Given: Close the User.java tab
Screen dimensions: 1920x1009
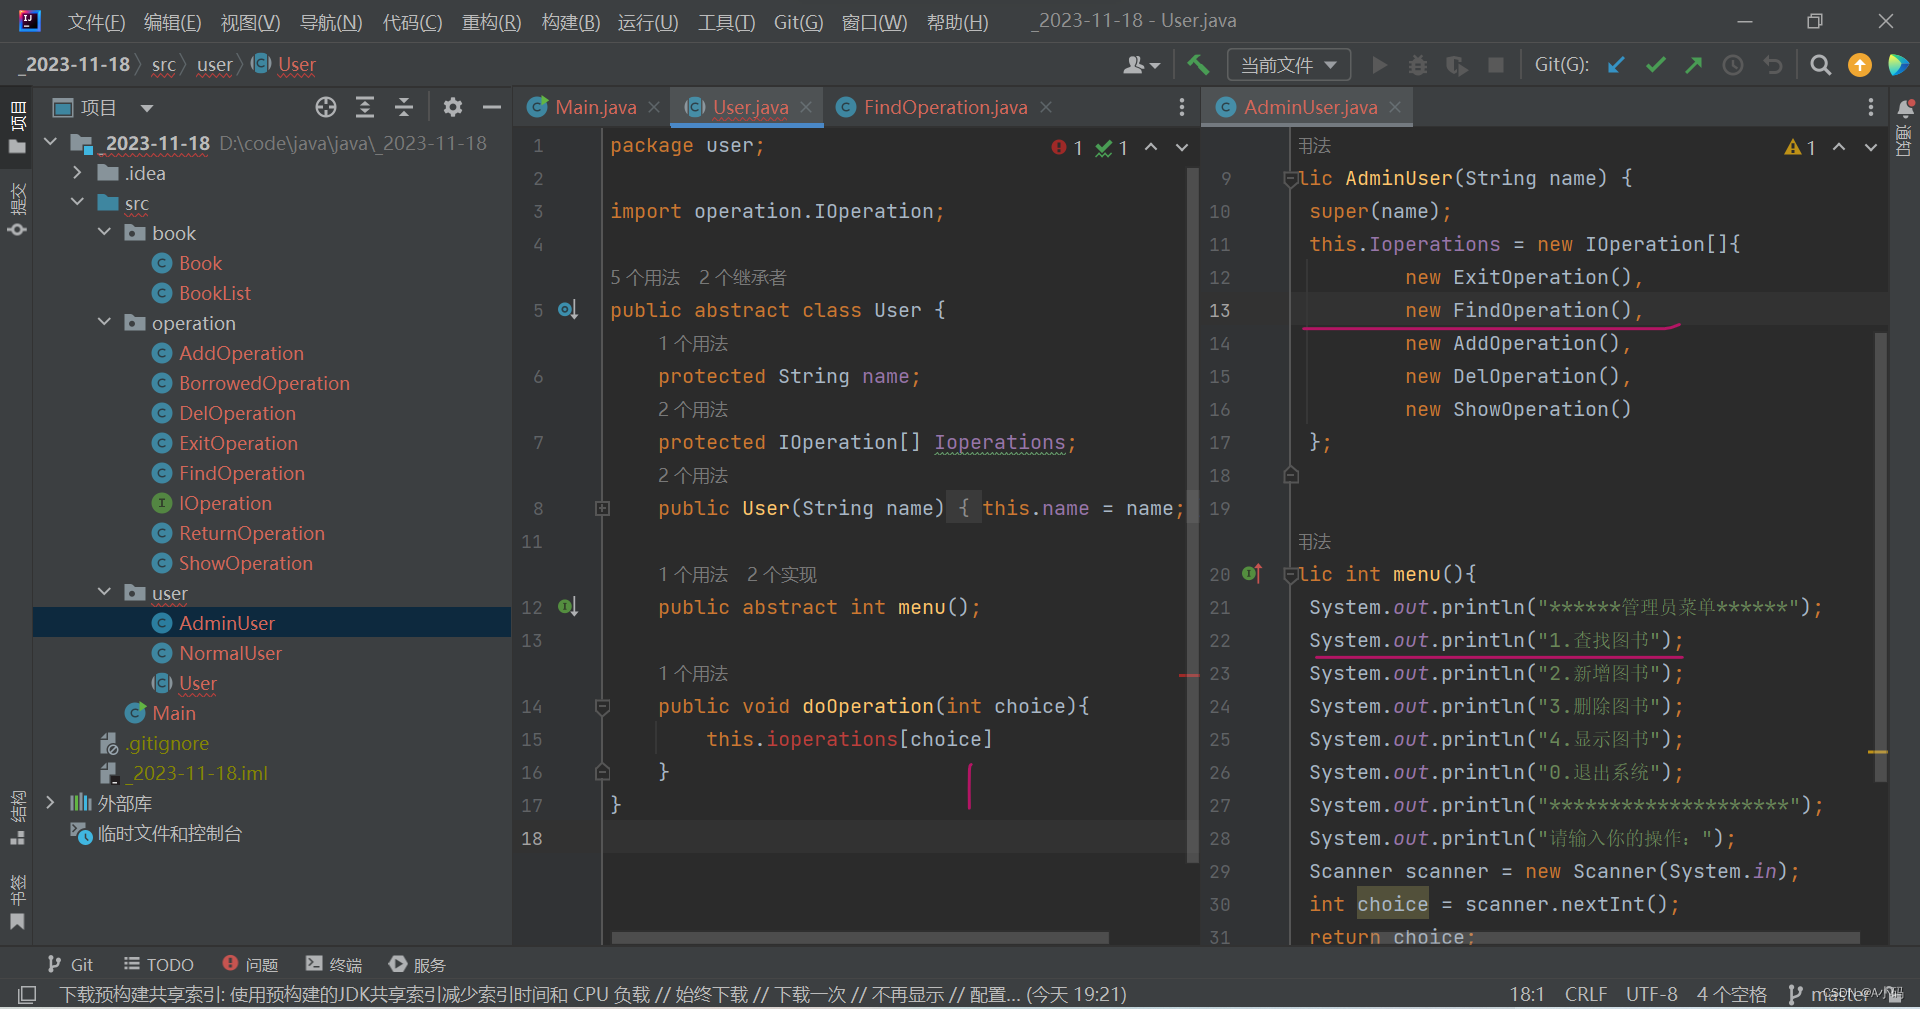Looking at the screenshot, I should click(806, 107).
